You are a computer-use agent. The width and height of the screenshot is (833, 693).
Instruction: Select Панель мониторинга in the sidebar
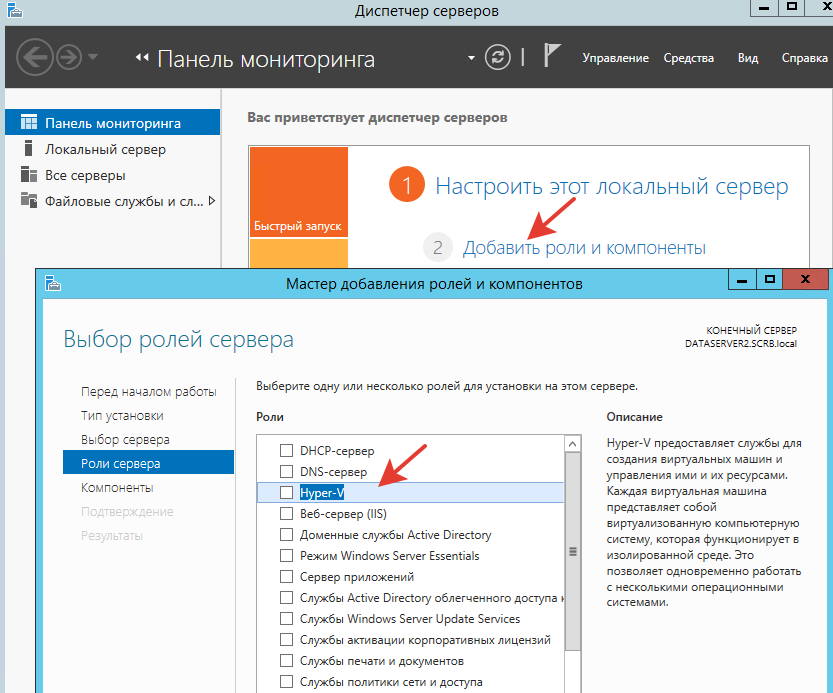point(113,123)
